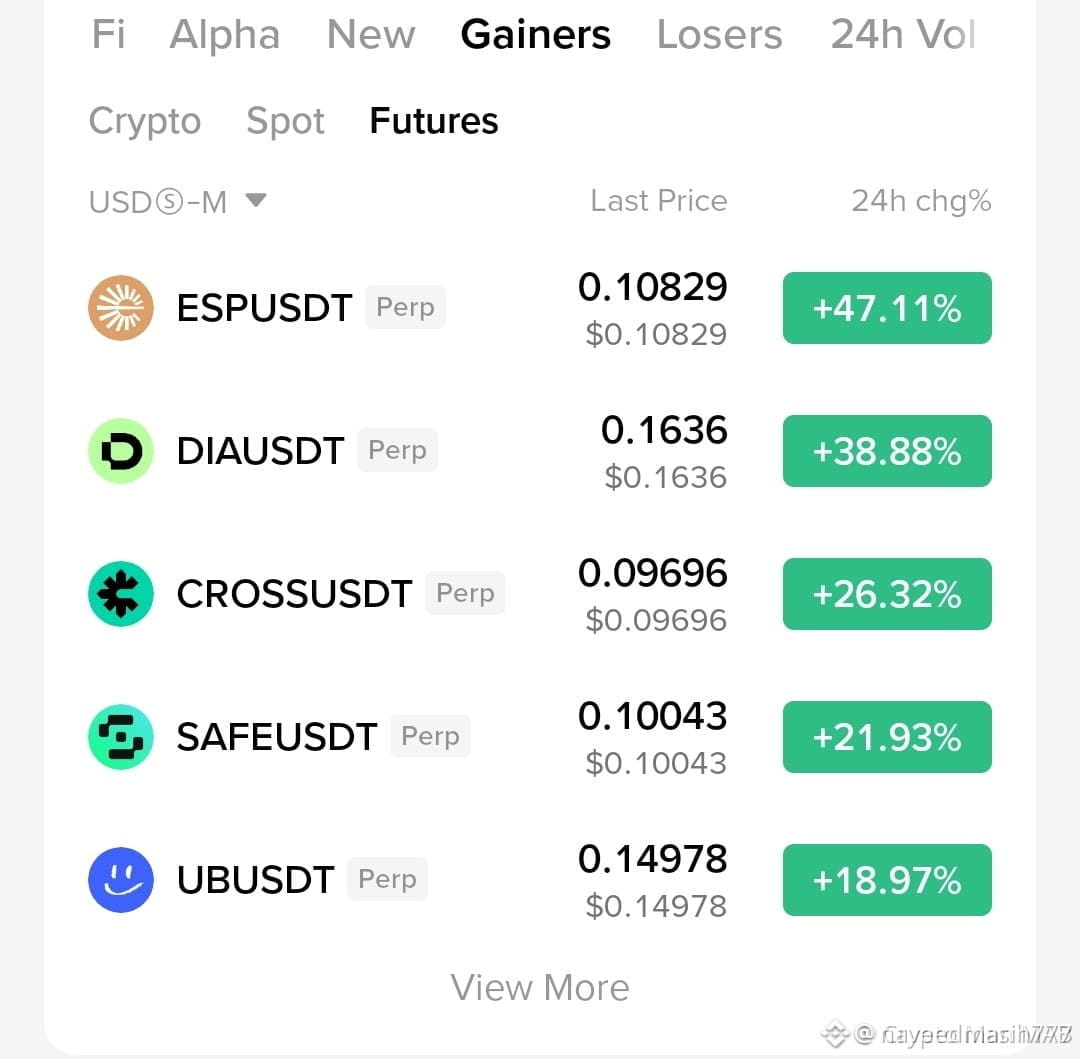Select the 24h Vol tab
The height and width of the screenshot is (1059, 1080).
coord(902,34)
